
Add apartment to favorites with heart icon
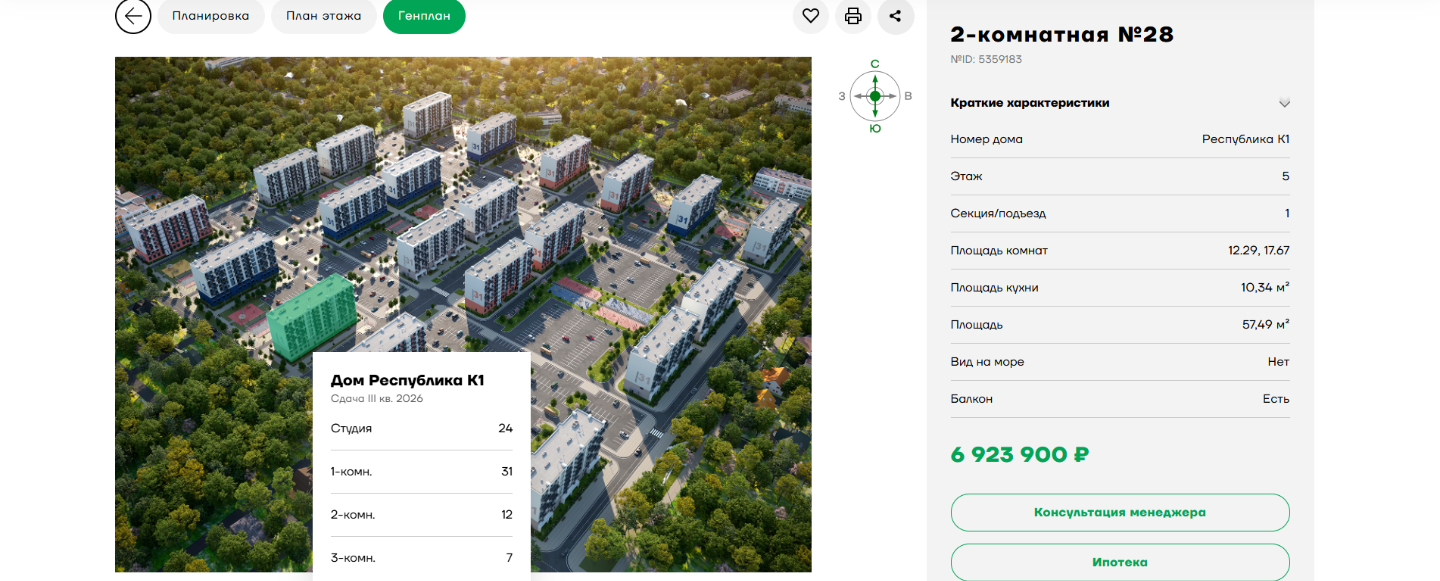pyautogui.click(x=810, y=16)
